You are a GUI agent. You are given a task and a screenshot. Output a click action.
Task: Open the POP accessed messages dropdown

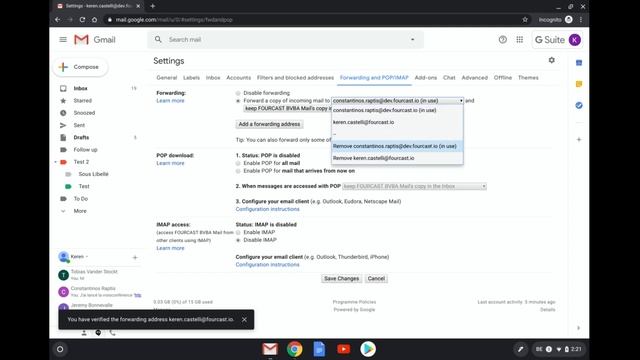click(x=414, y=186)
